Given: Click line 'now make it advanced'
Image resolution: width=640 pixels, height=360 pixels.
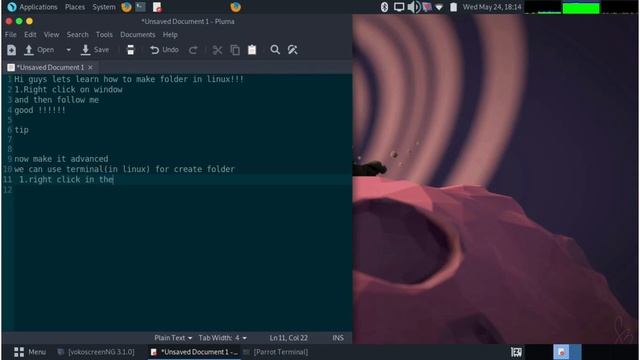Looking at the screenshot, I should (x=61, y=159).
